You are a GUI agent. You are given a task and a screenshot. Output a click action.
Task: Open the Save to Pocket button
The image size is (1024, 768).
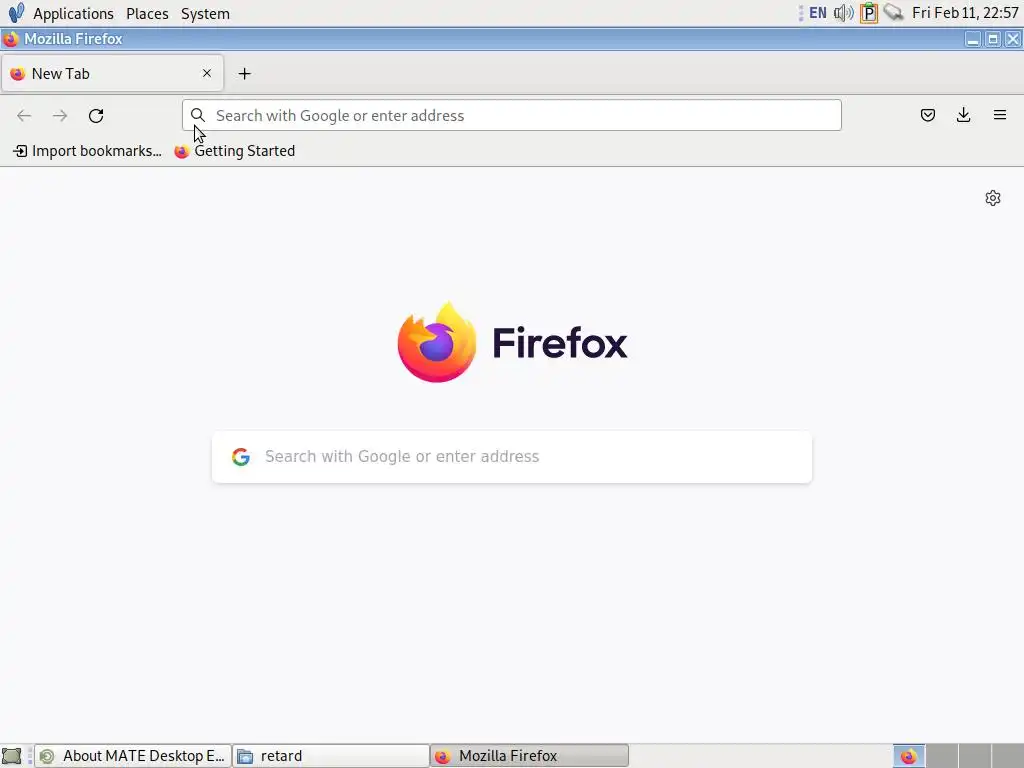tap(927, 116)
